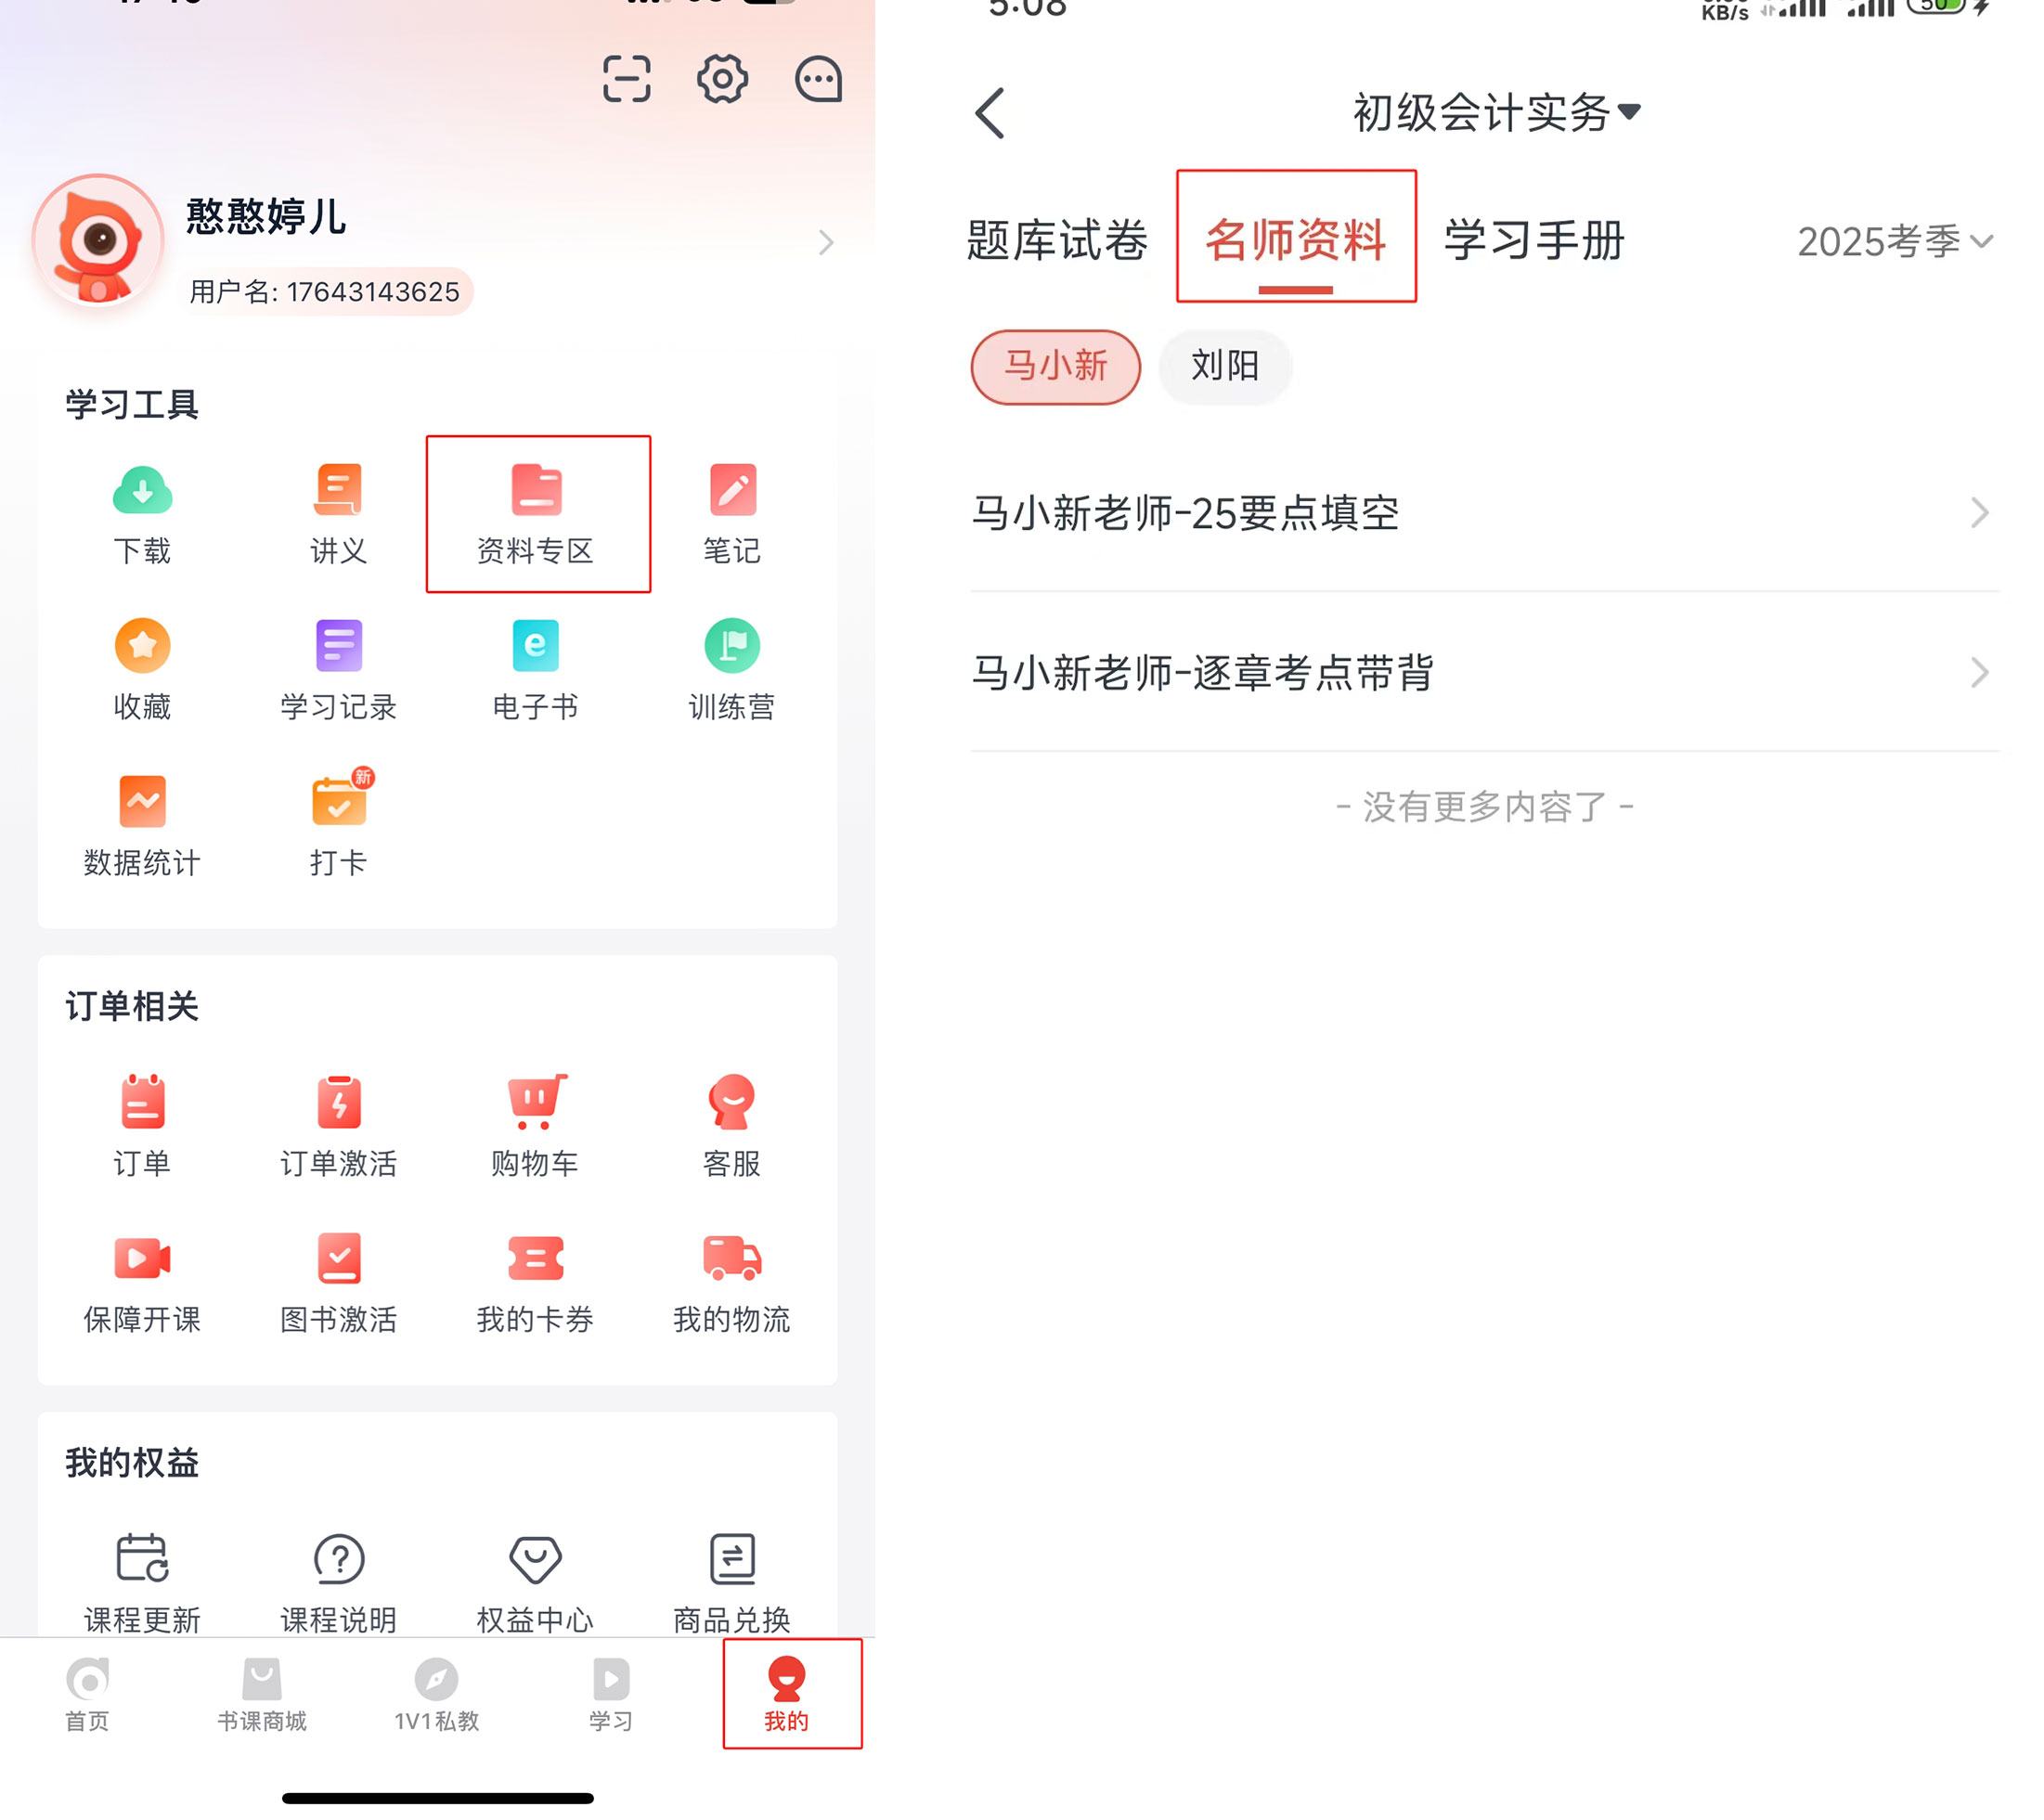Go to 书课商城 in bottom navigation

[262, 1695]
